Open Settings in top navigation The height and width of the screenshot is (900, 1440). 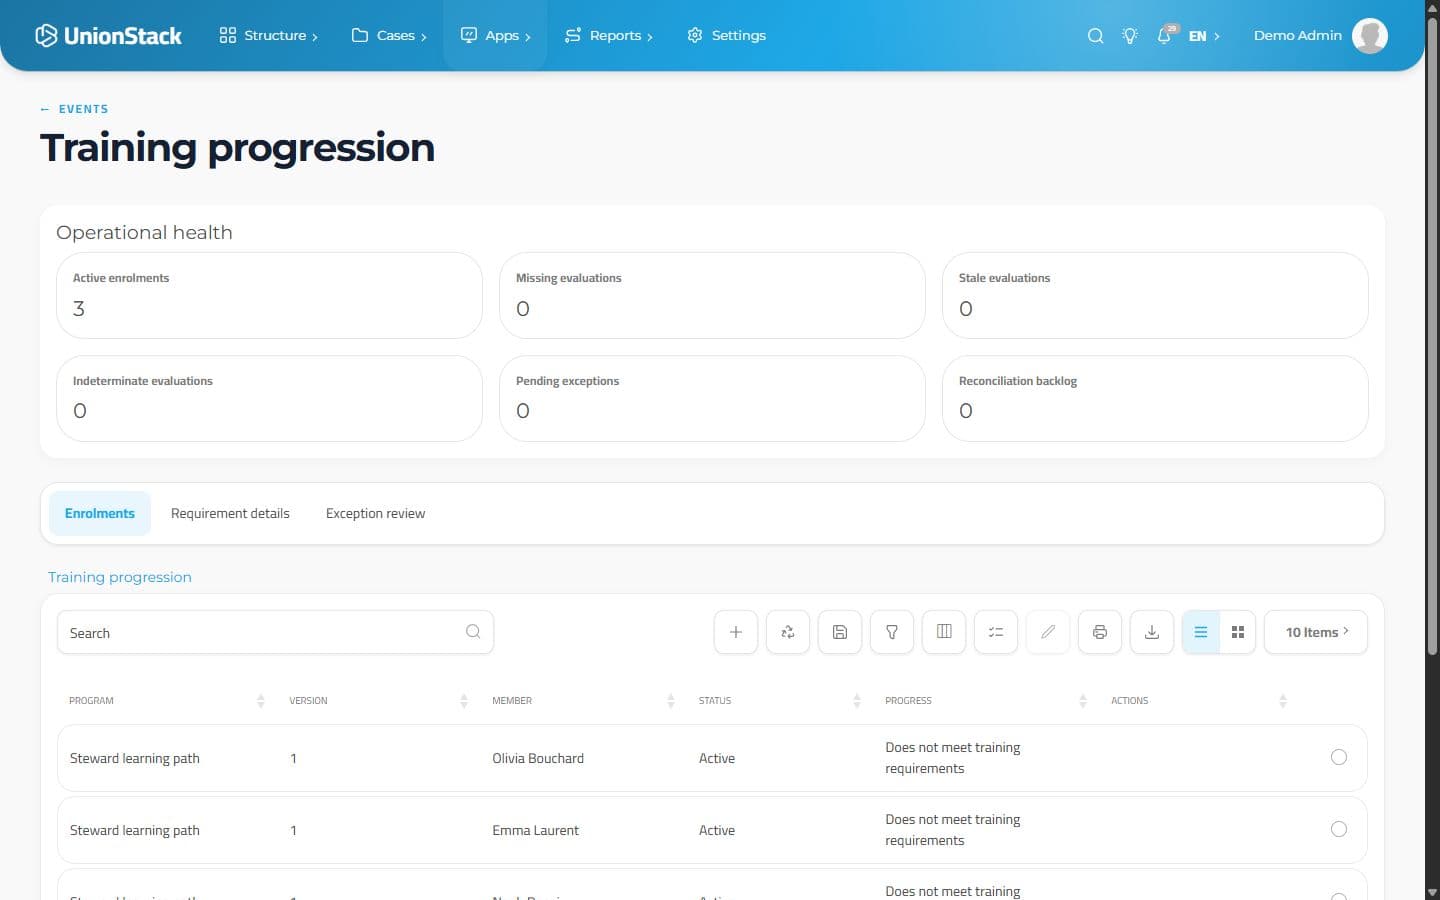[726, 35]
